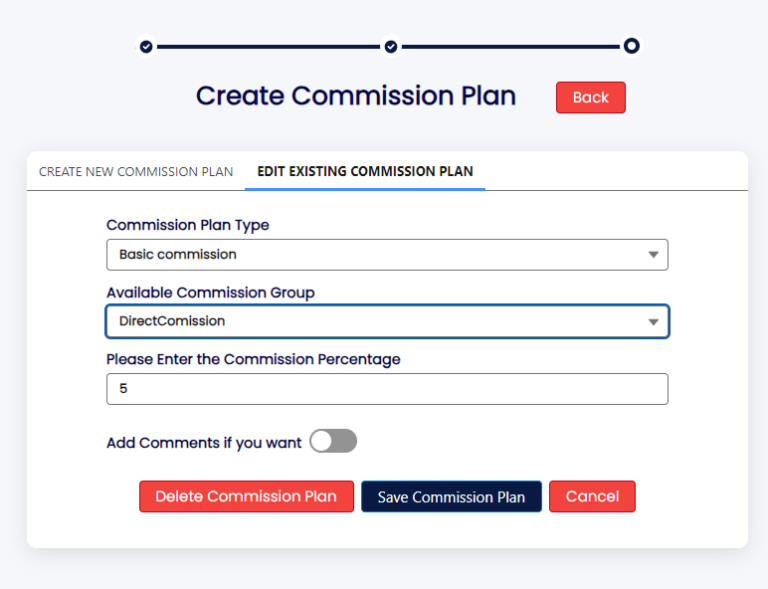Viewport: 768px width, 589px height.
Task: Switch to Create New Commission Plan tab
Action: pyautogui.click(x=136, y=171)
